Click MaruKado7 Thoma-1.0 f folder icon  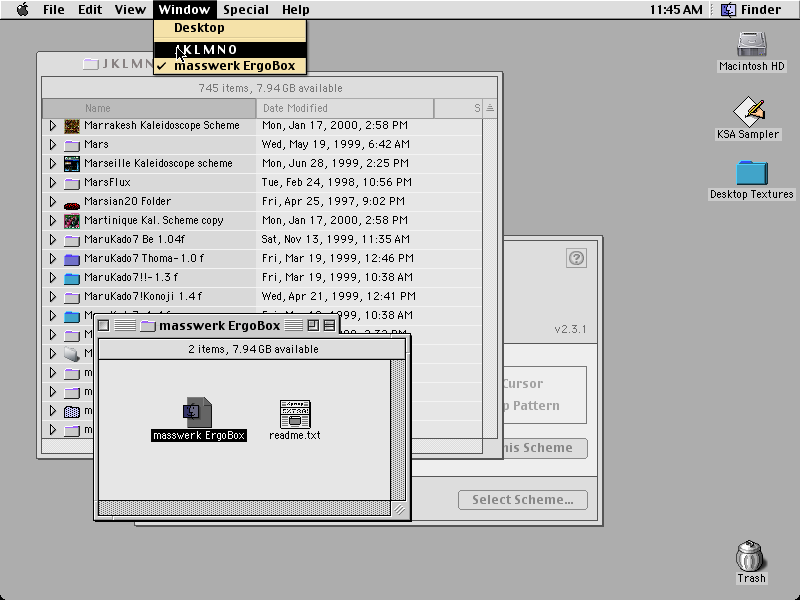tap(72, 259)
